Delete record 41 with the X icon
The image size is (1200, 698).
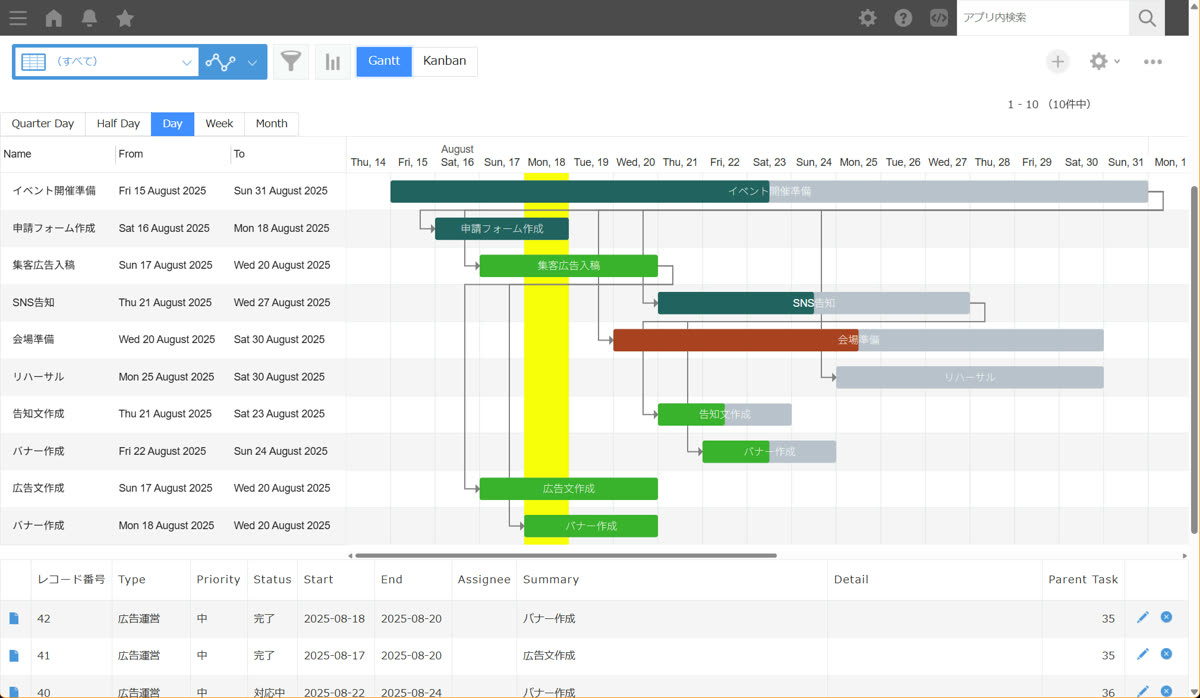[1166, 654]
